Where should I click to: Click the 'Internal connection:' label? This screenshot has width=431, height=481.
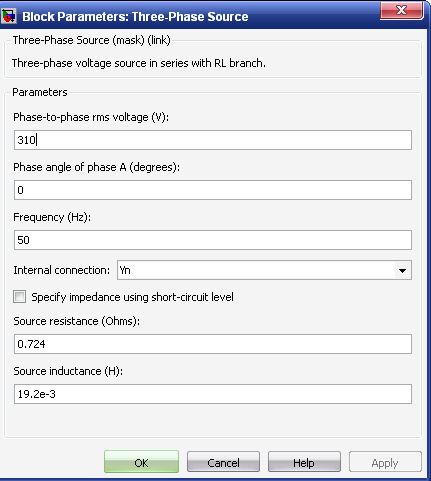point(61,270)
